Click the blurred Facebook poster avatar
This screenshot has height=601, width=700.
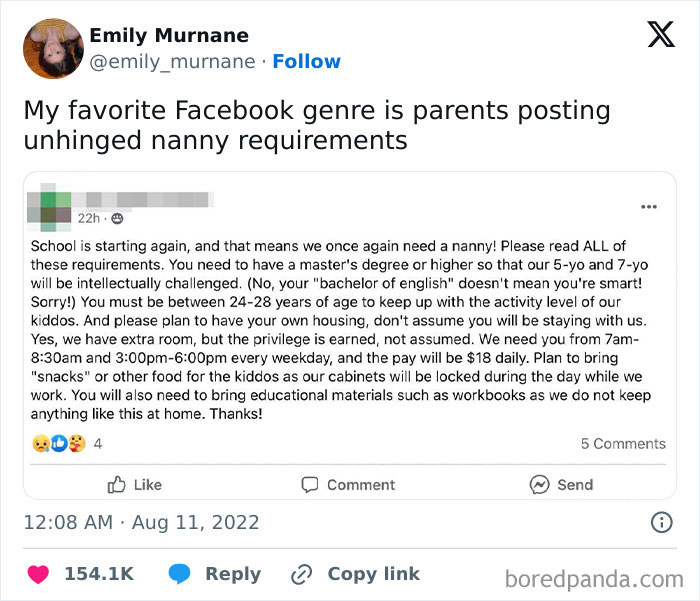(x=50, y=203)
